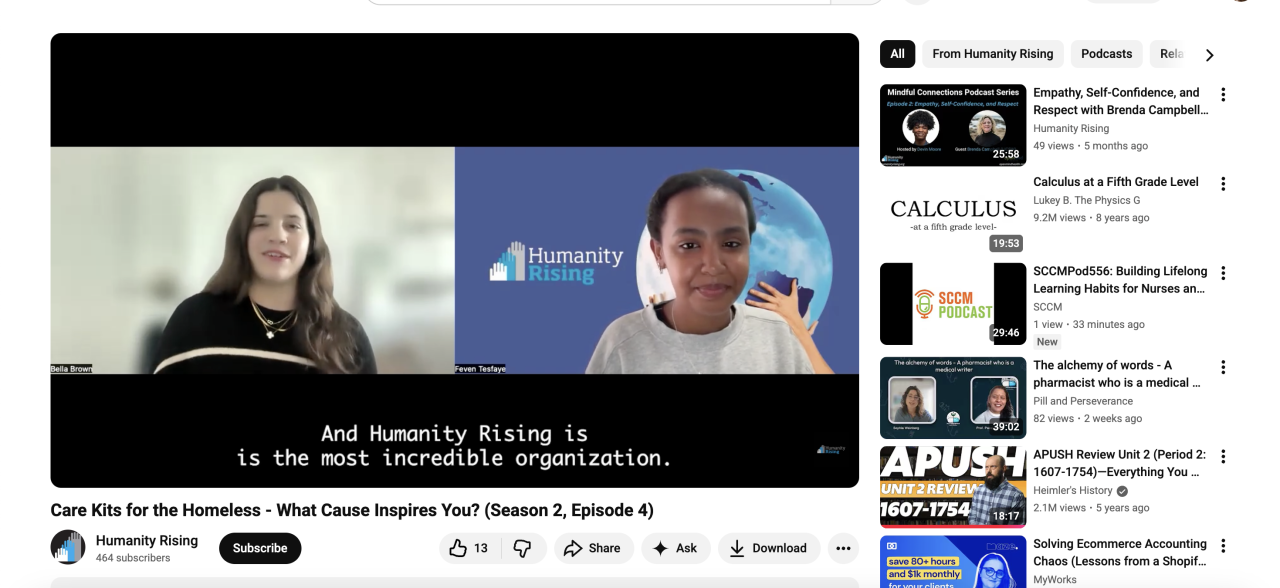Screen dimensions: 1280x588
Task: Open SCCM Podcast video thumbnail
Action: [953, 304]
